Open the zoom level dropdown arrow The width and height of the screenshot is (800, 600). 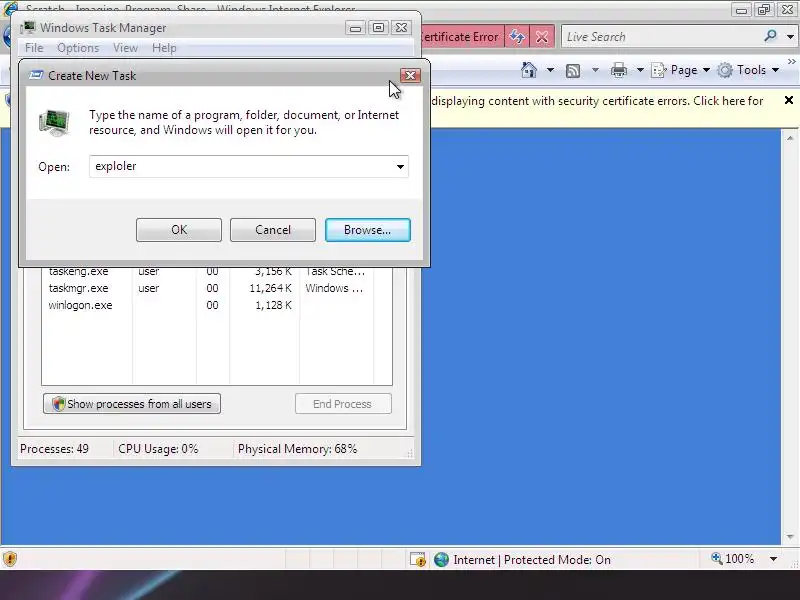(773, 559)
